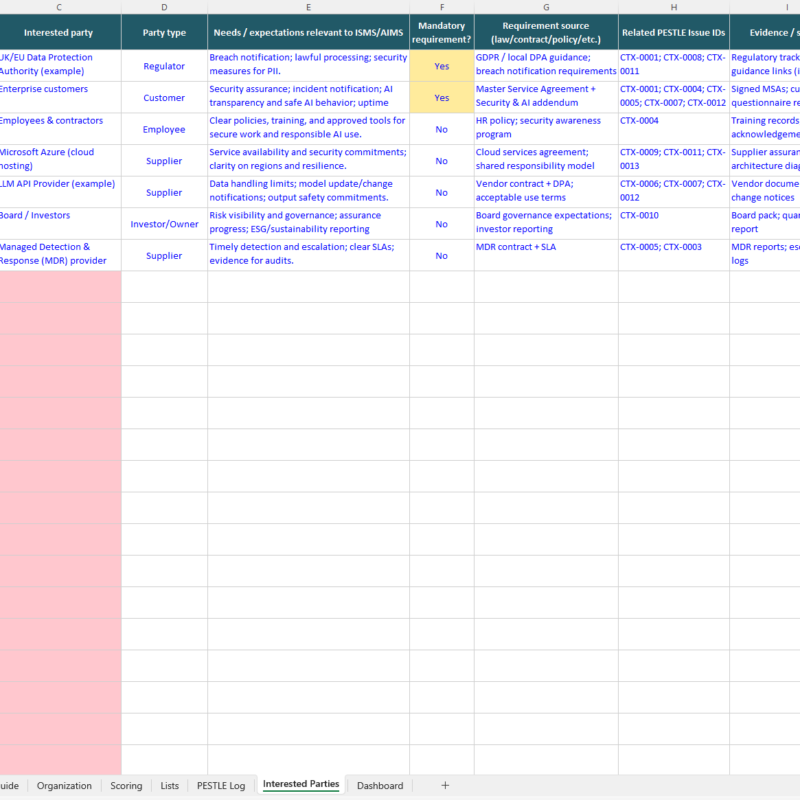
Task: Switch to the Dashboard tab
Action: tap(380, 785)
